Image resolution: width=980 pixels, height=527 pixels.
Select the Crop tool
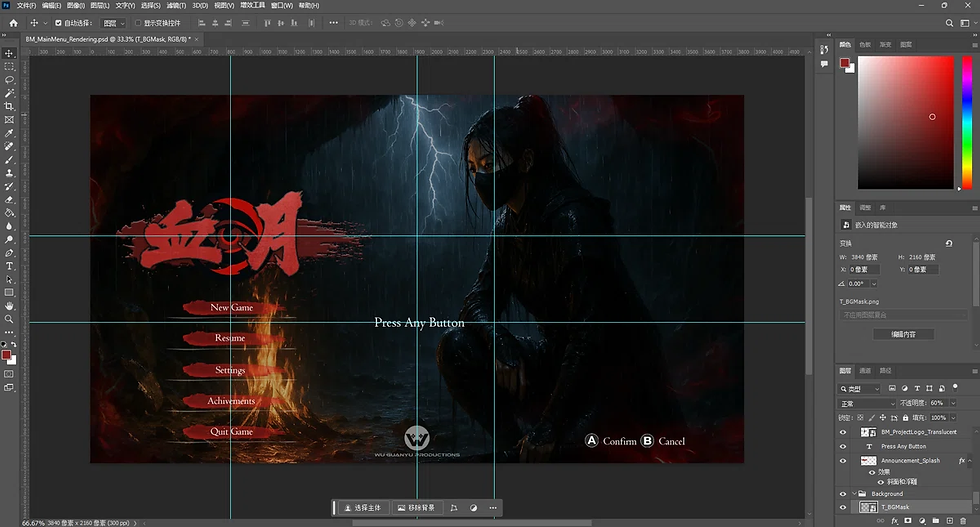[x=9, y=106]
